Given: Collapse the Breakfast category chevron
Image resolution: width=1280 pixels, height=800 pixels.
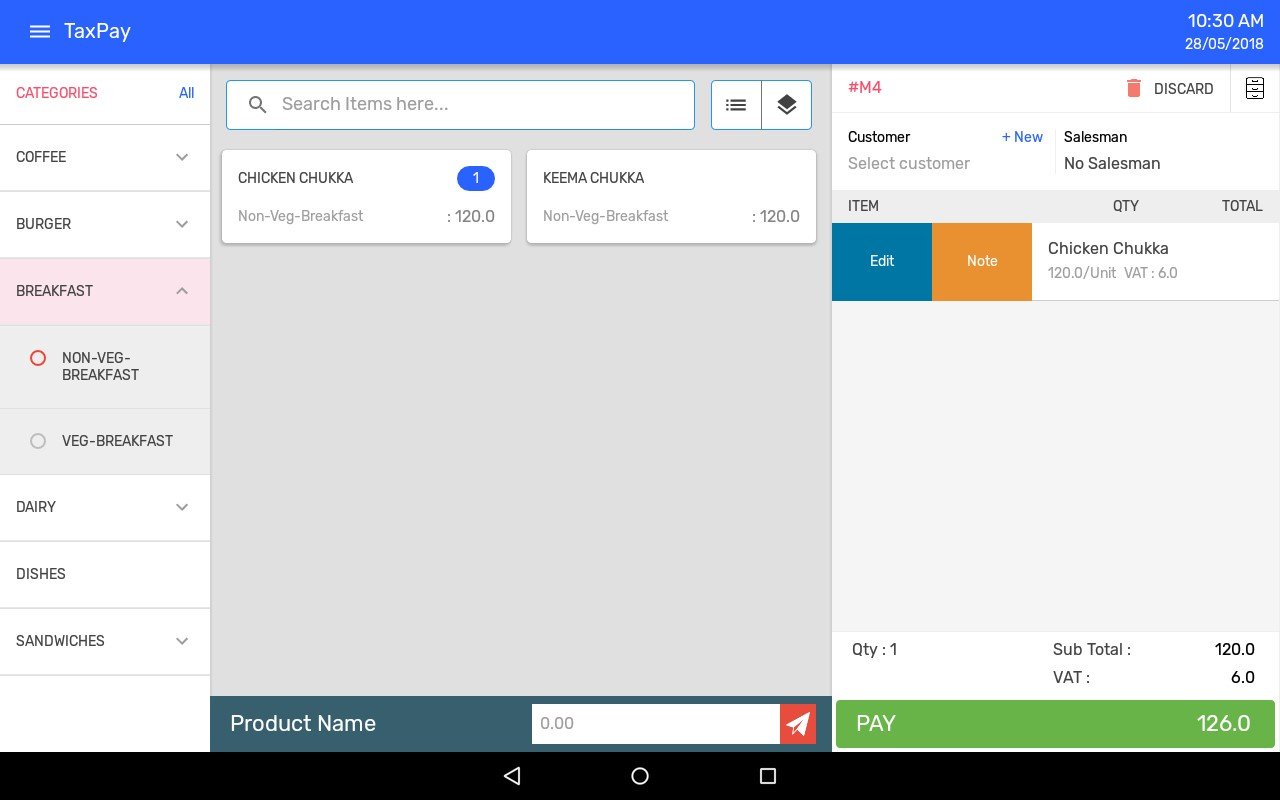Looking at the screenshot, I should (x=182, y=291).
